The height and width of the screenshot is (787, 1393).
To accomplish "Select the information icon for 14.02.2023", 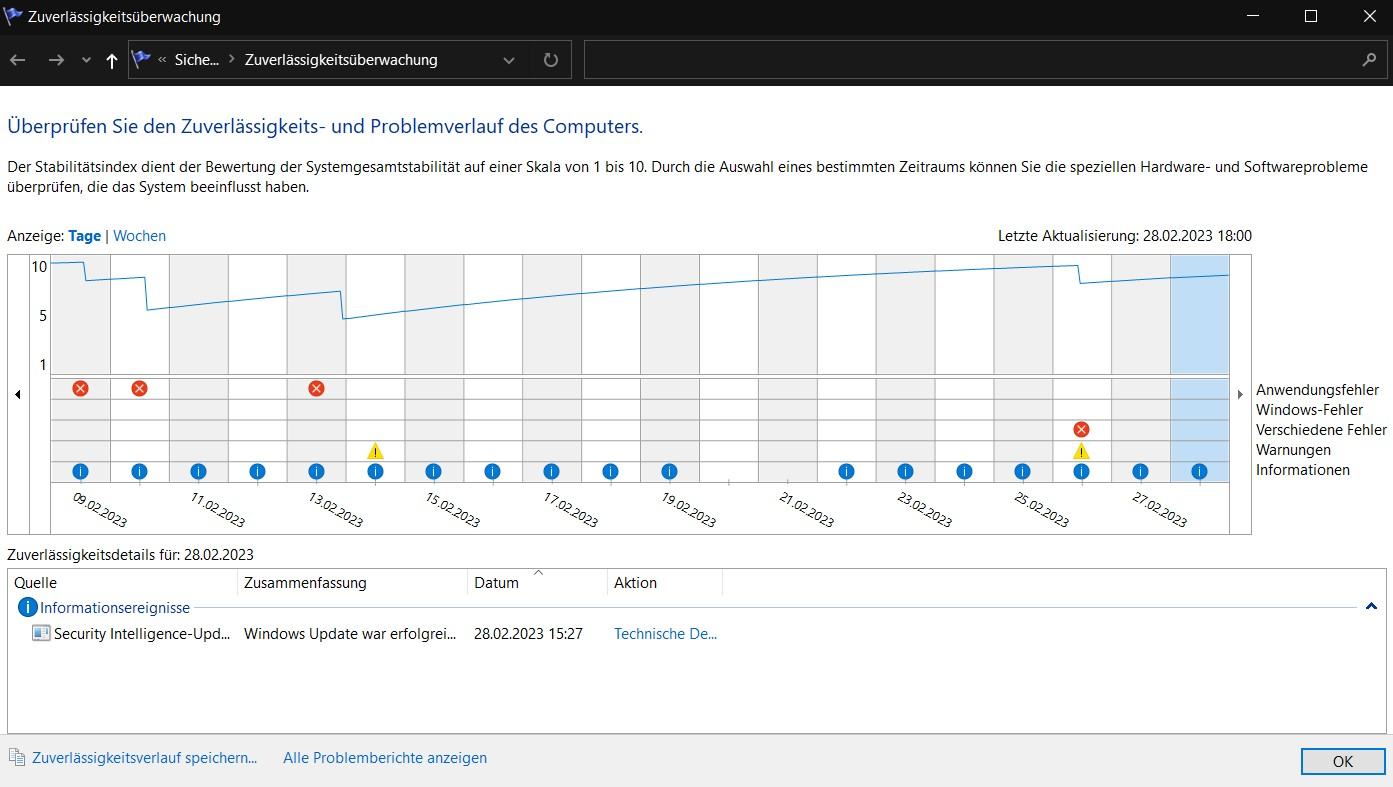I will pos(375,471).
